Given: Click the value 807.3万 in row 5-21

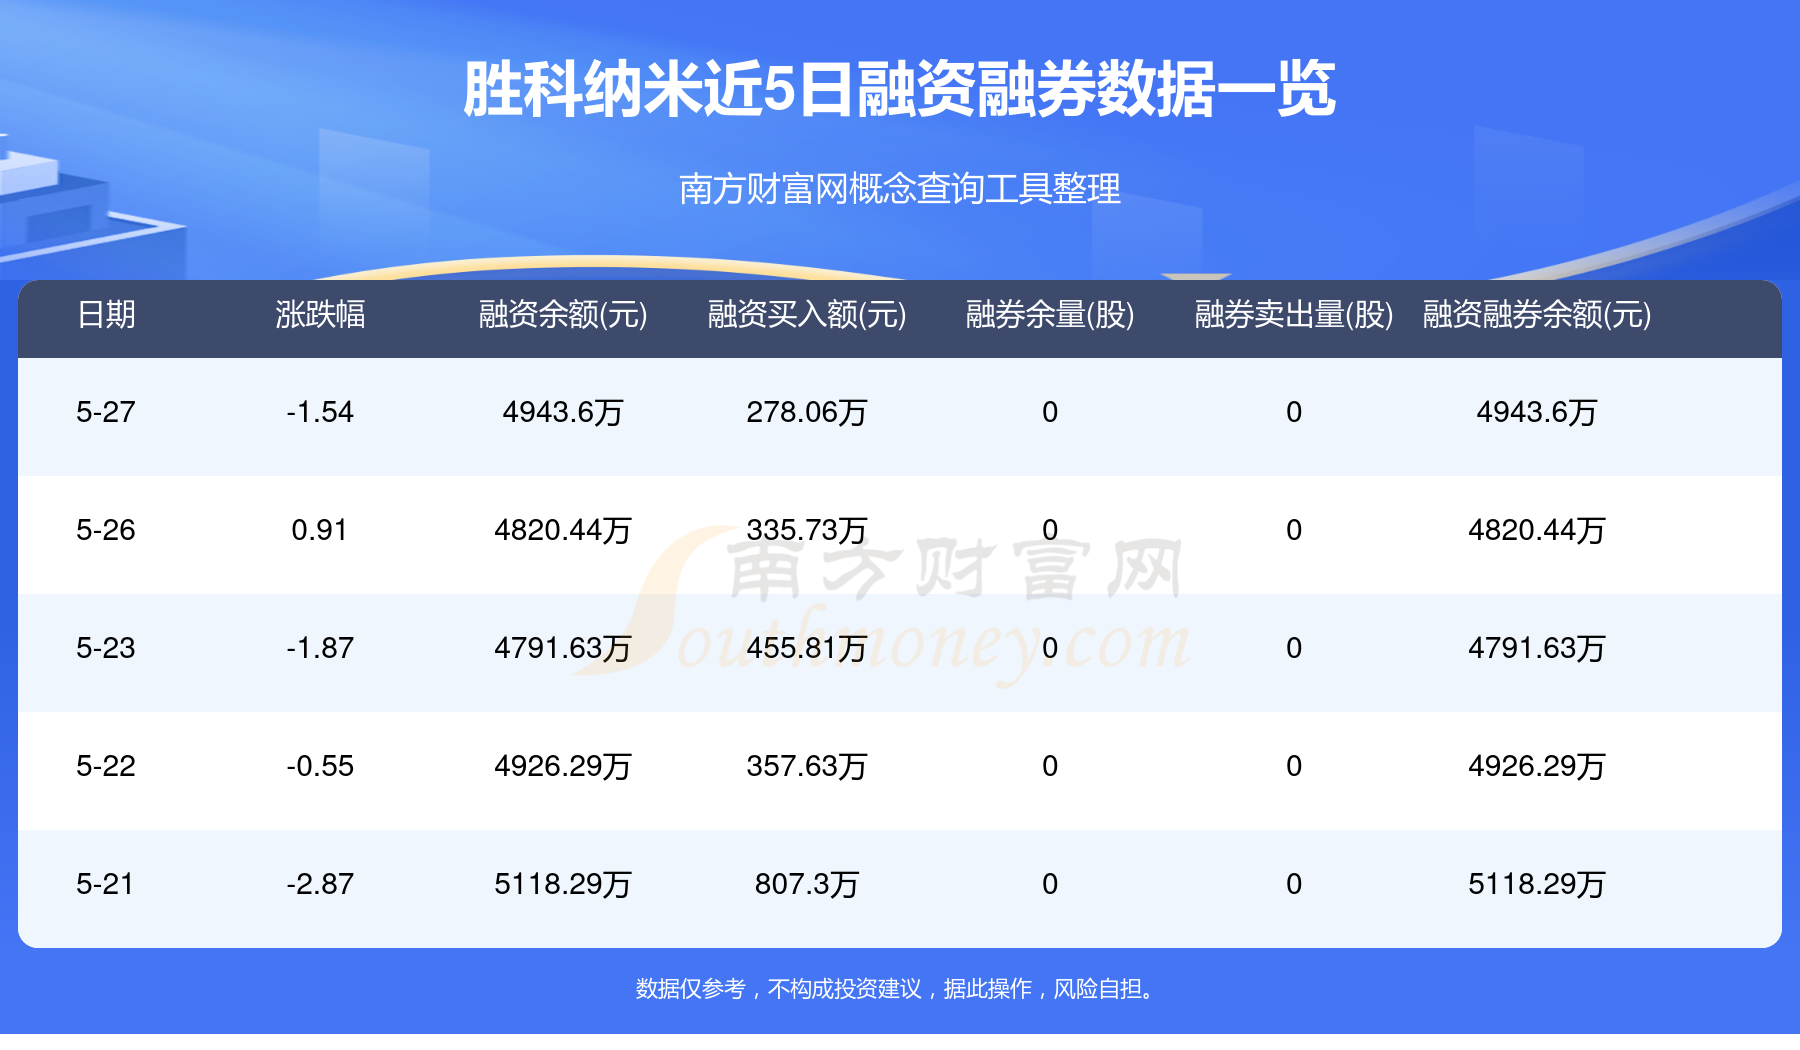Looking at the screenshot, I should click(x=806, y=883).
